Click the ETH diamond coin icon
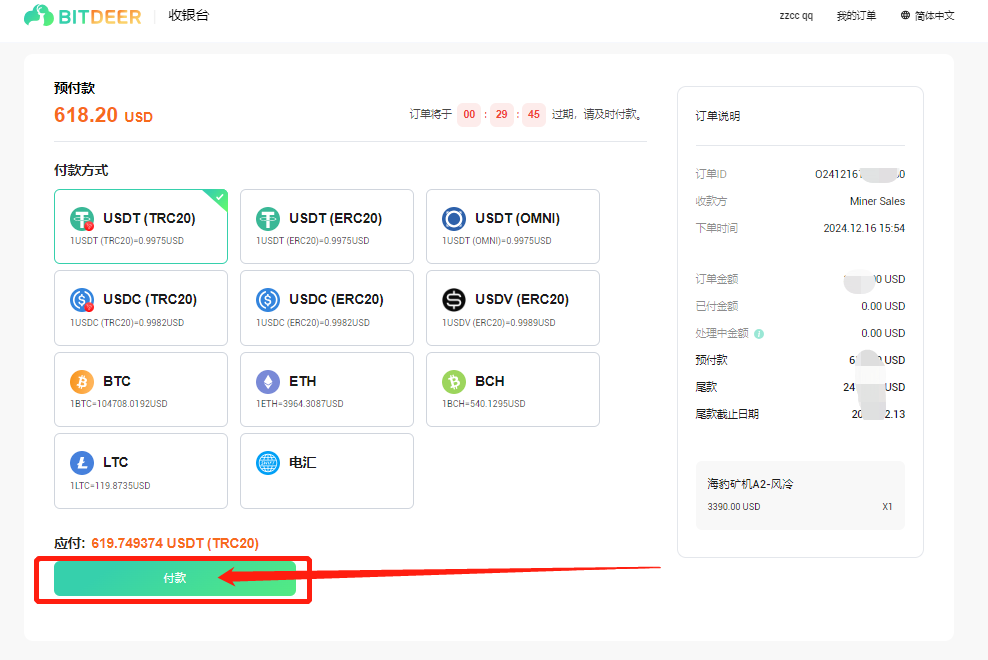Screen dimensions: 988x660 tap(268, 381)
